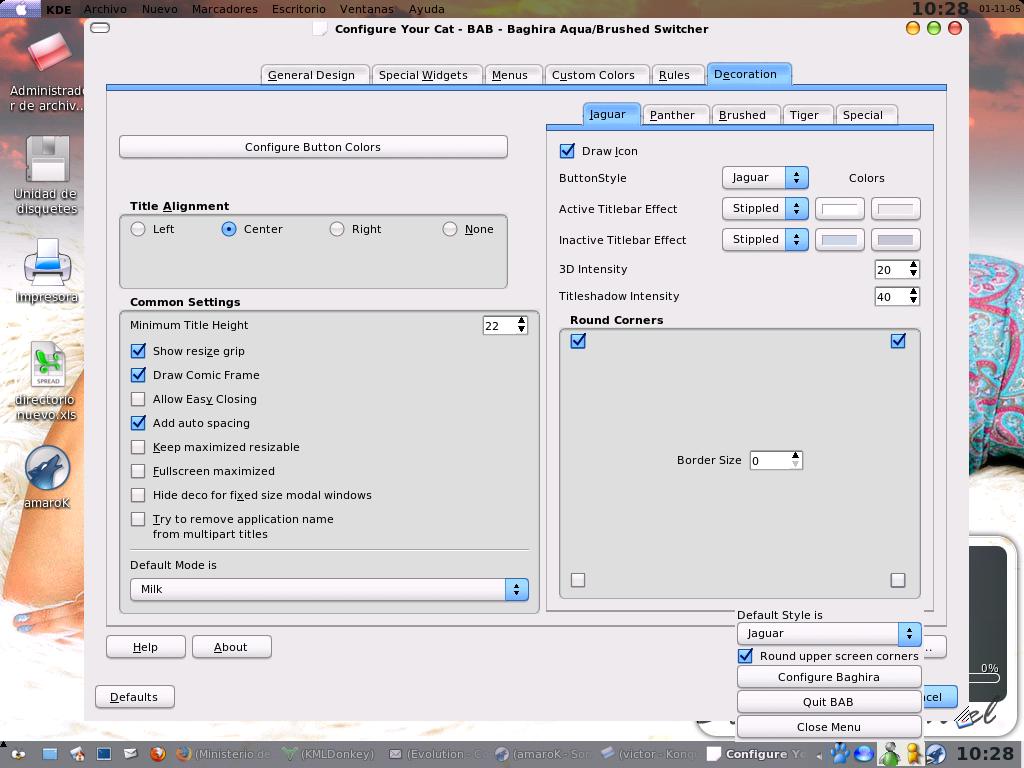Image resolution: width=1024 pixels, height=768 pixels.
Task: Switch to the victor Konqueror taskbar entry
Action: 648,754
